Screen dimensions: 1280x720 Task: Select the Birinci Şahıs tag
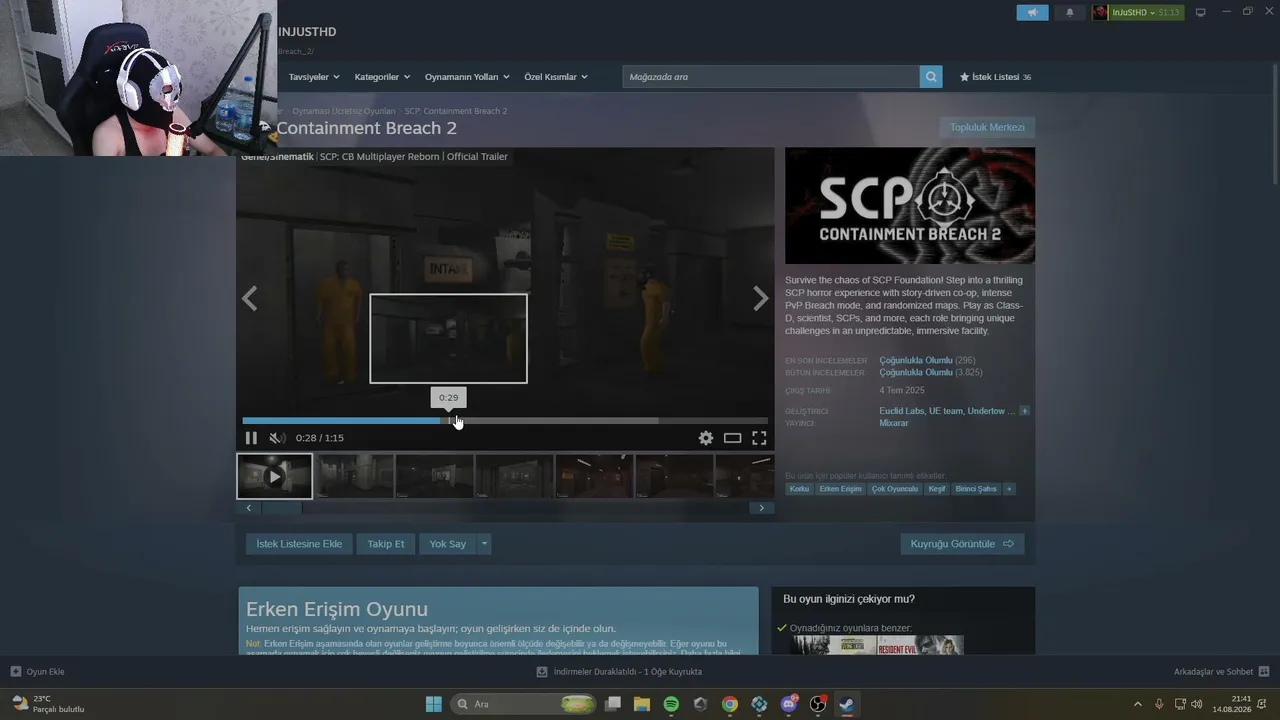coord(976,489)
